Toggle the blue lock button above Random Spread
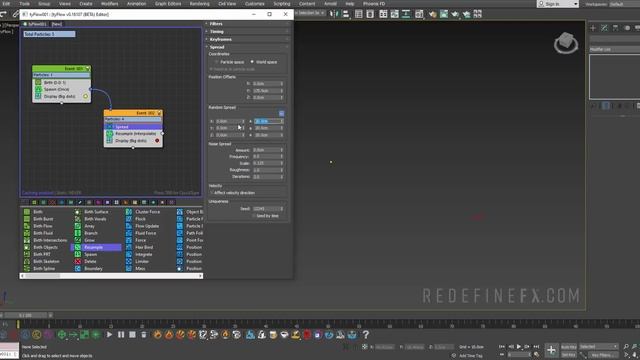 point(281,113)
